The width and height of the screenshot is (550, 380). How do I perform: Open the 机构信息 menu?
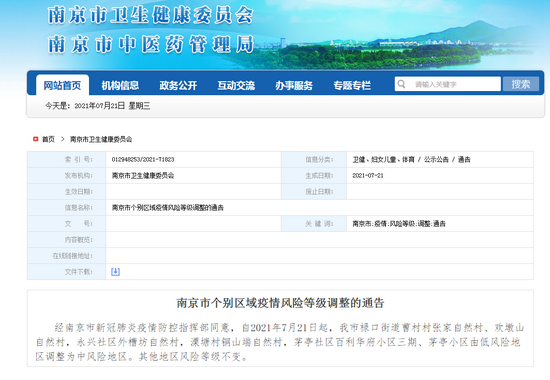pos(120,85)
